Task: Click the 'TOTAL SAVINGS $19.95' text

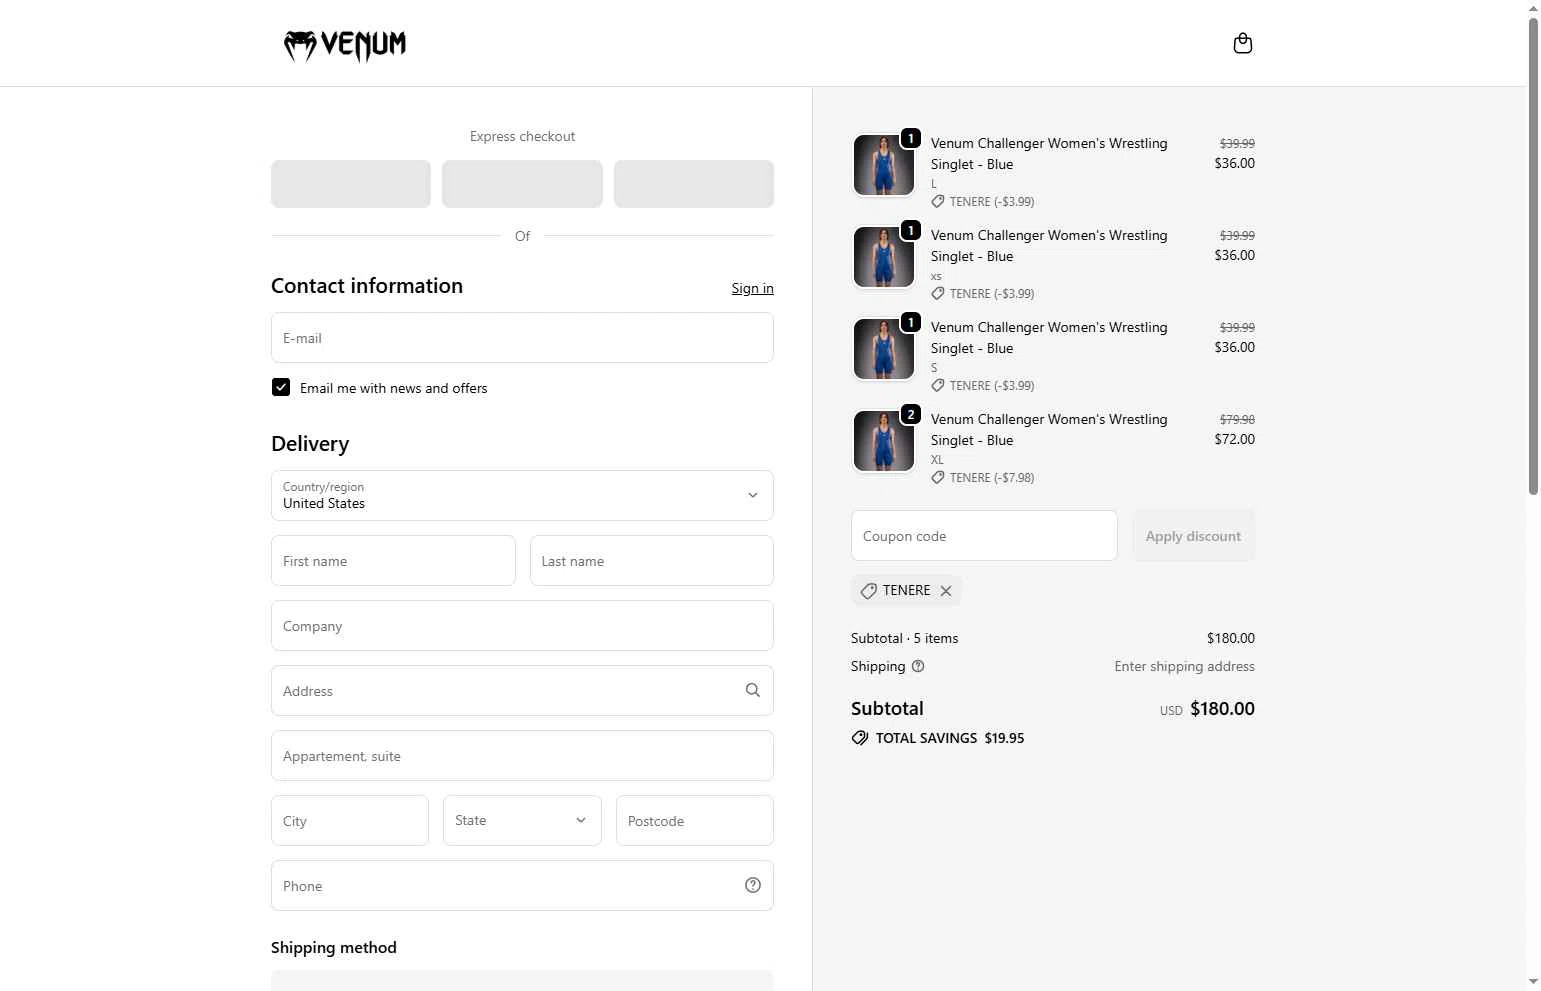Action: pos(950,738)
